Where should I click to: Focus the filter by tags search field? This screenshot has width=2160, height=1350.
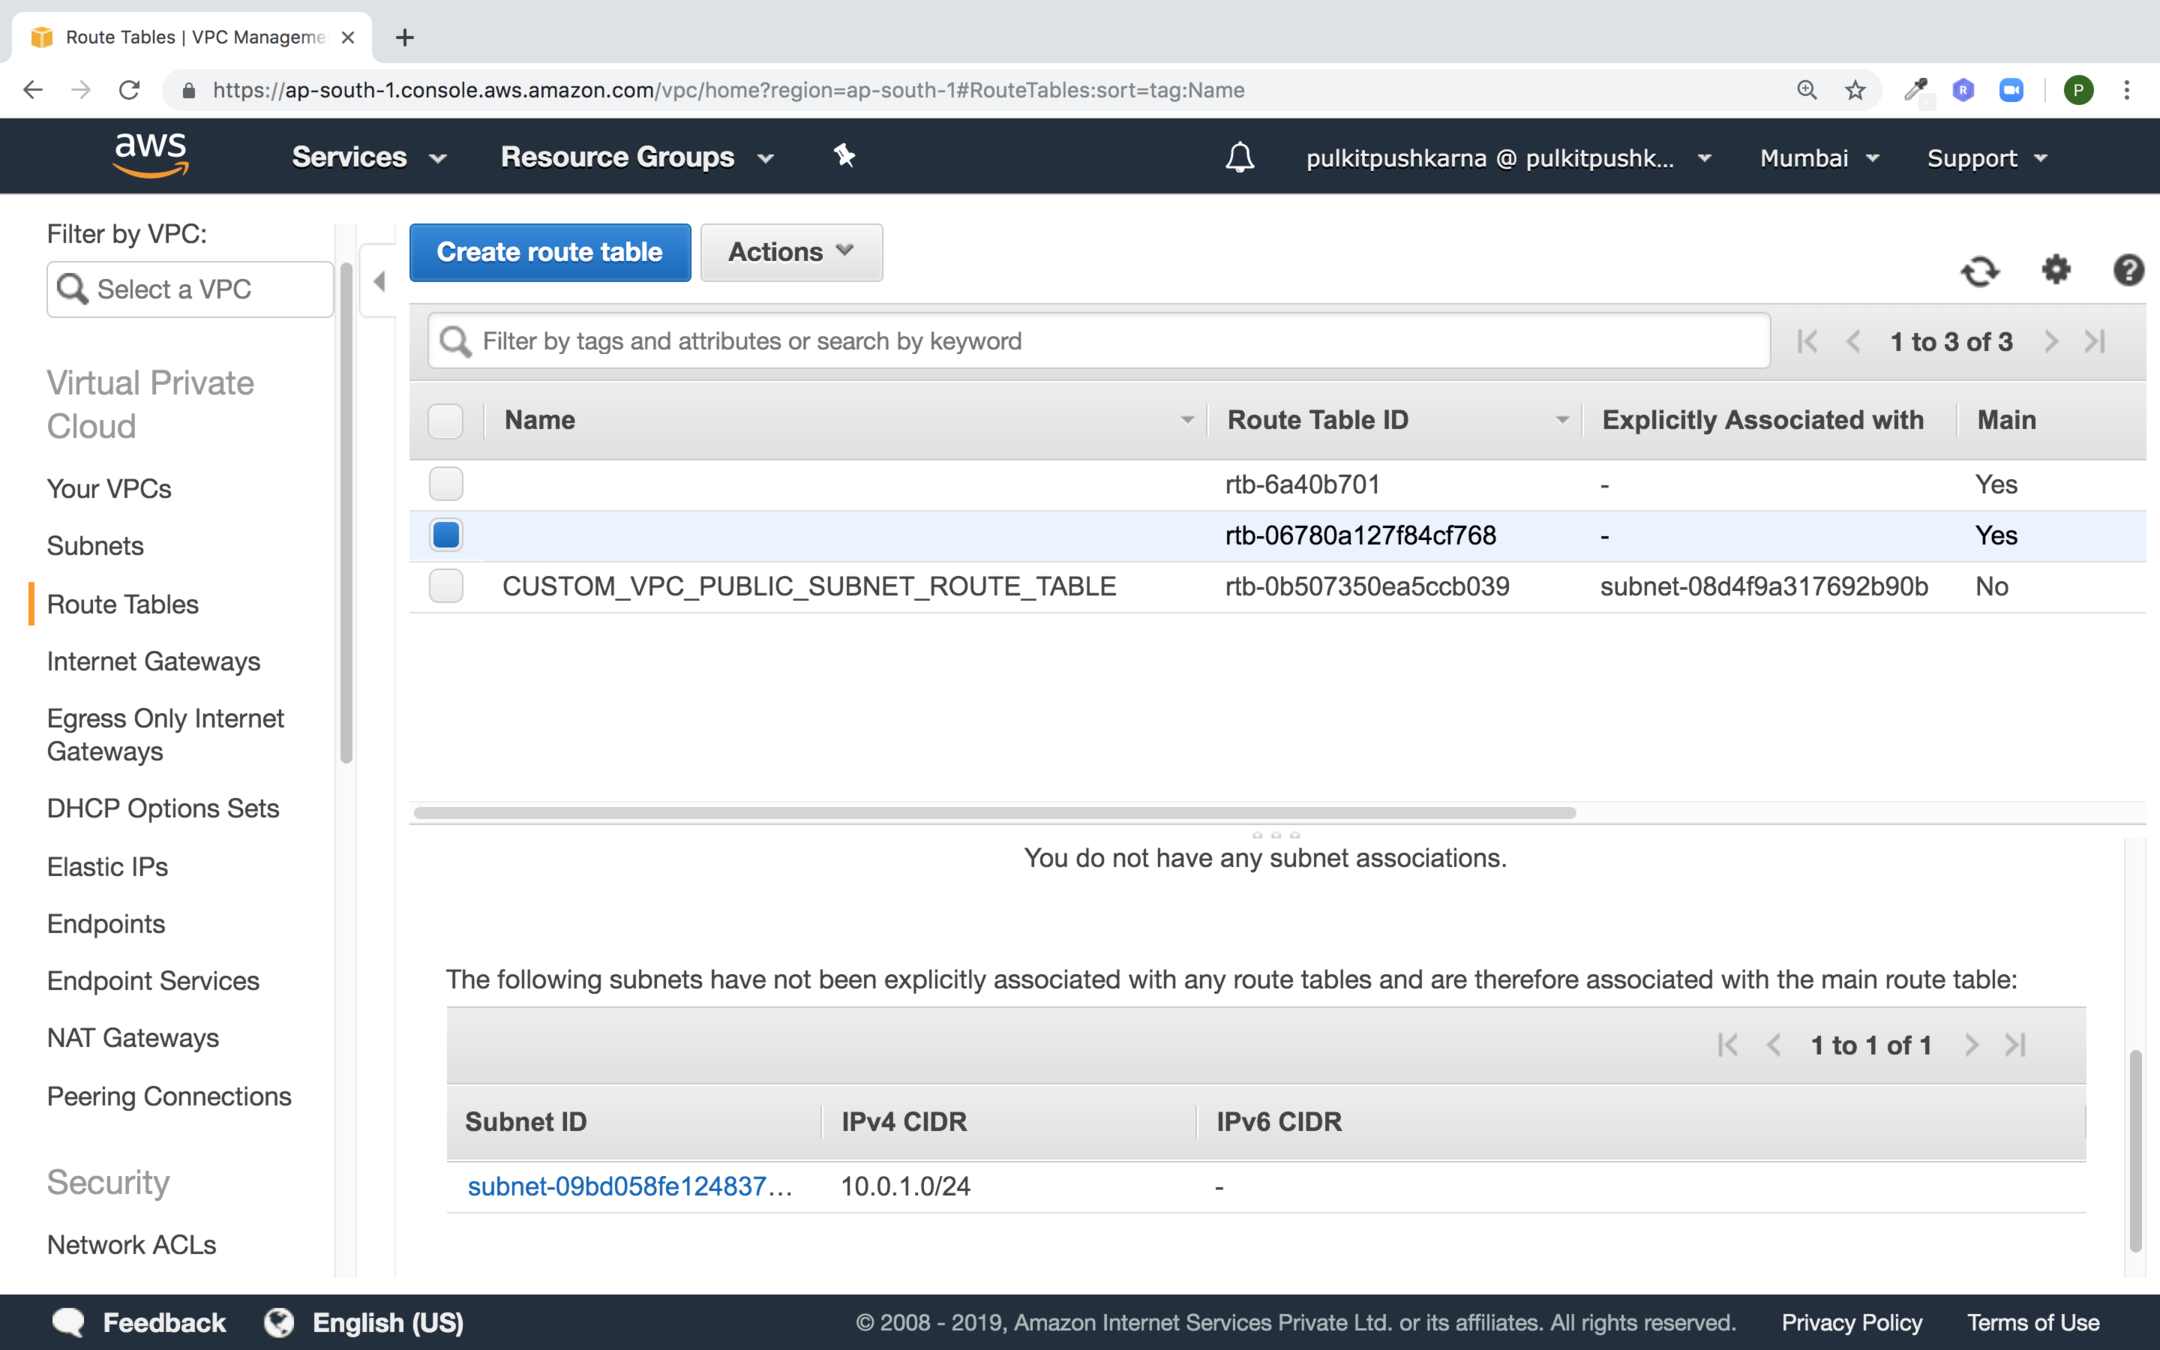(1100, 341)
